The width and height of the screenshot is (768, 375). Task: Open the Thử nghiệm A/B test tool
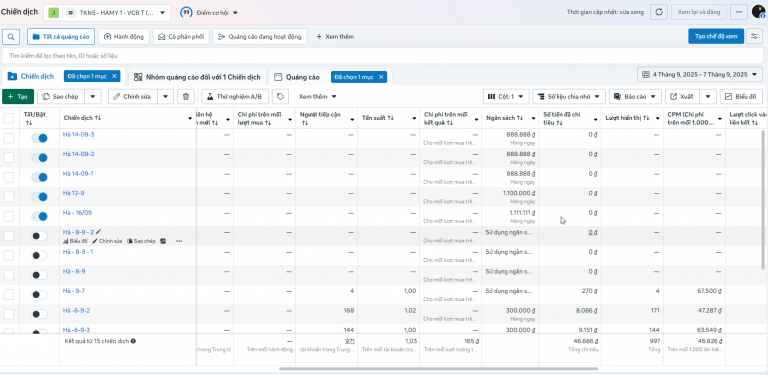pyautogui.click(x=235, y=96)
